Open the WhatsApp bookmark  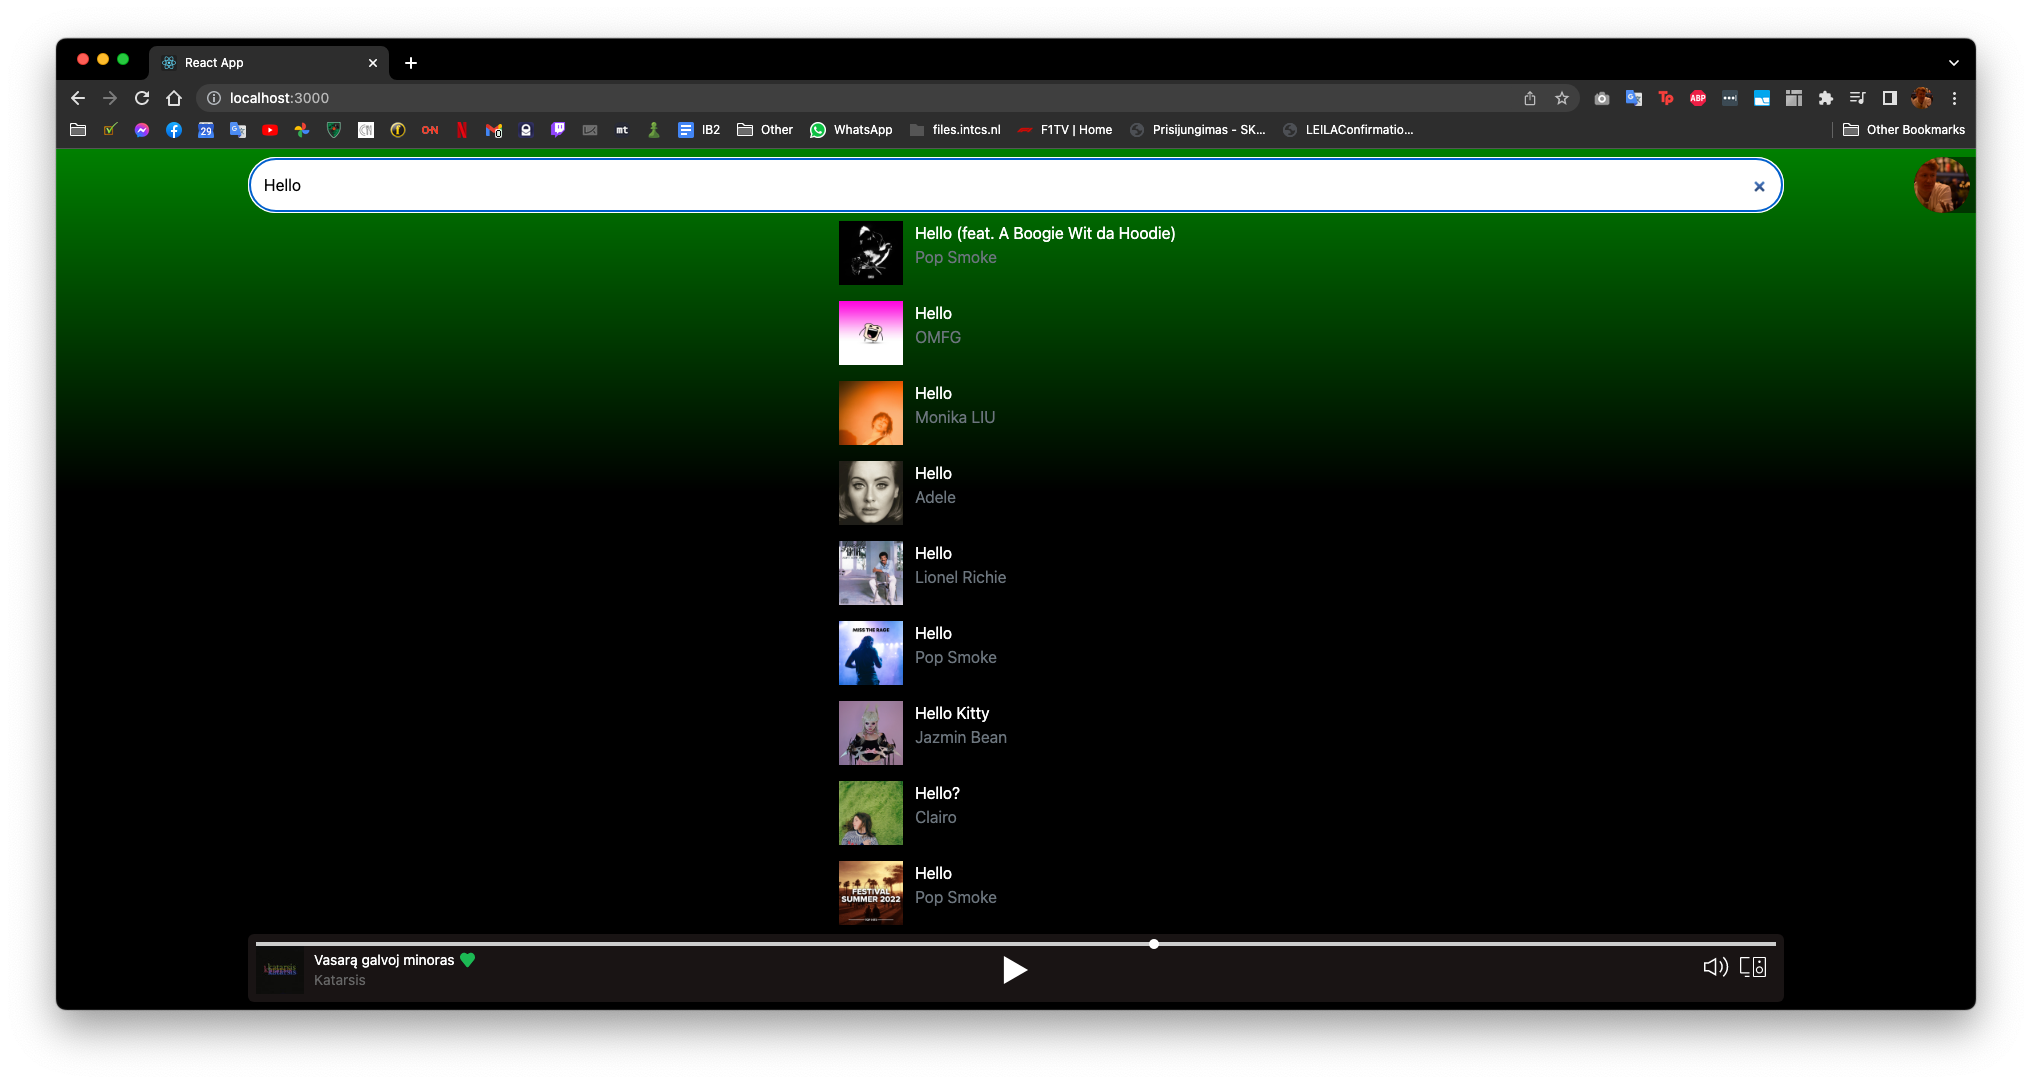851,130
